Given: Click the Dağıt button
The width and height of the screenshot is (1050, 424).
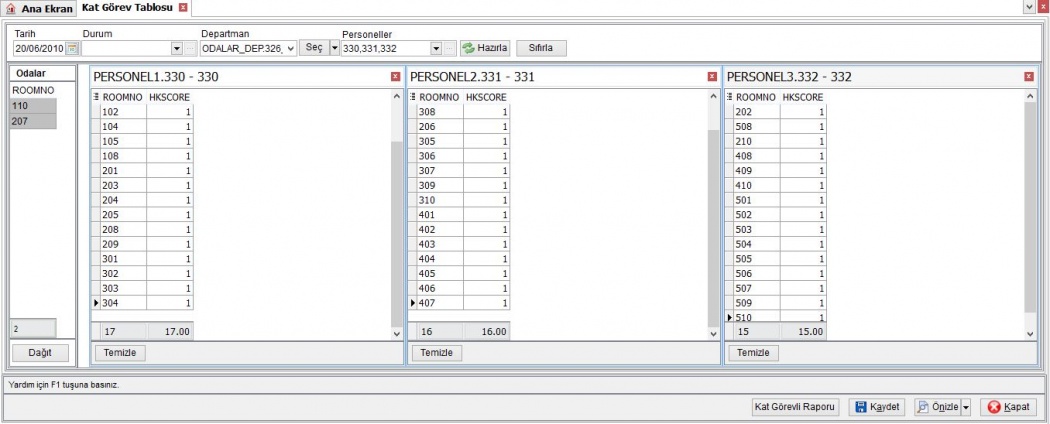Looking at the screenshot, I should tap(40, 353).
